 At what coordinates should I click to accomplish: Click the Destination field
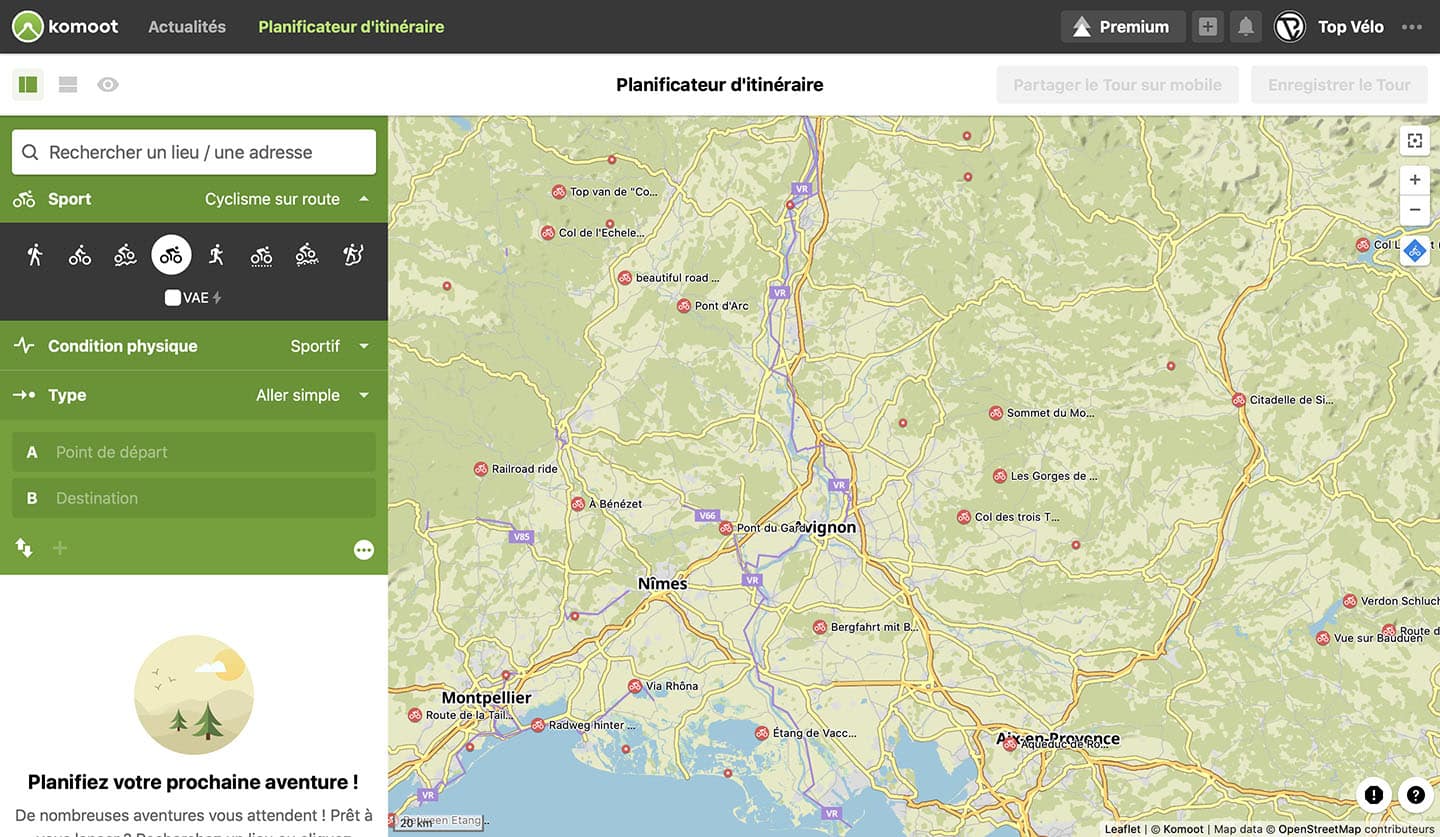click(x=194, y=498)
